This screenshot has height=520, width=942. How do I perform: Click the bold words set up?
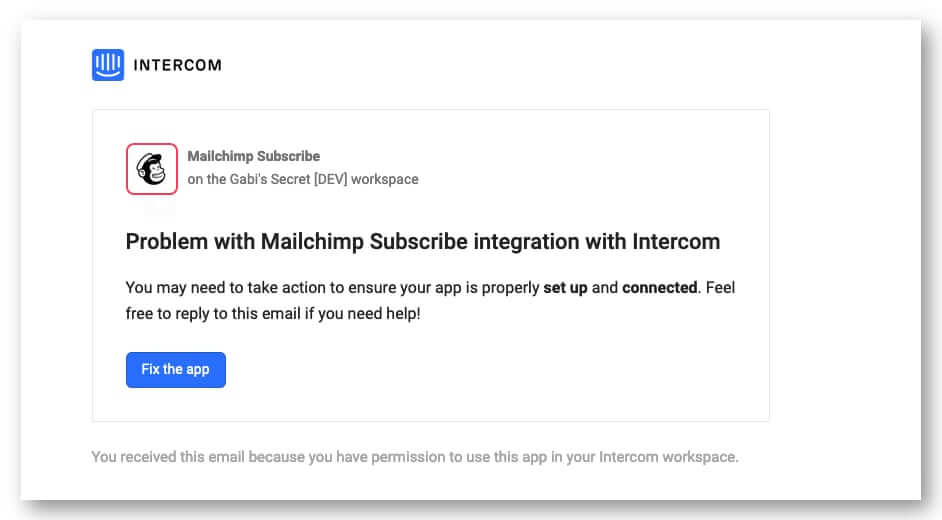tap(565, 288)
